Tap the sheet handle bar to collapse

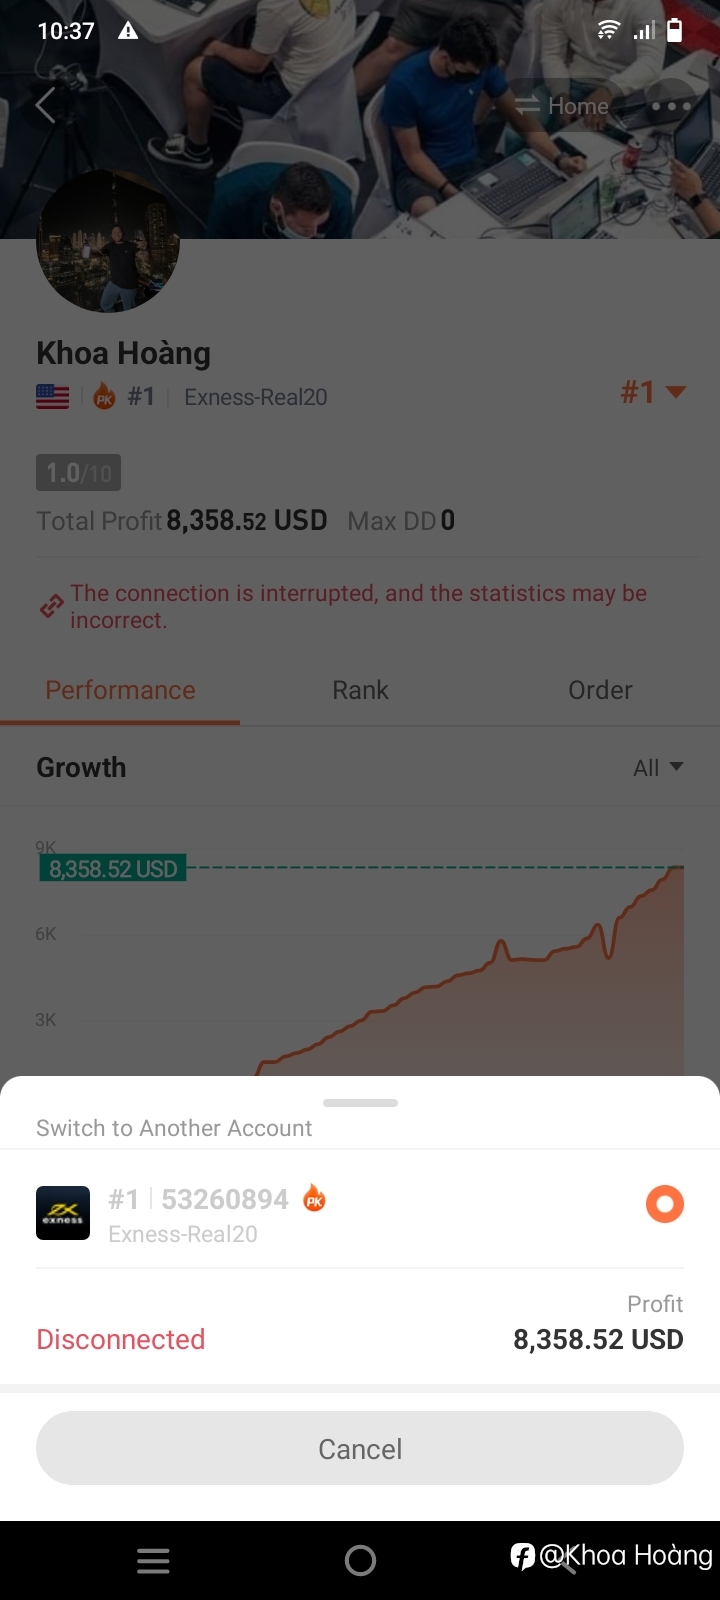361,1103
